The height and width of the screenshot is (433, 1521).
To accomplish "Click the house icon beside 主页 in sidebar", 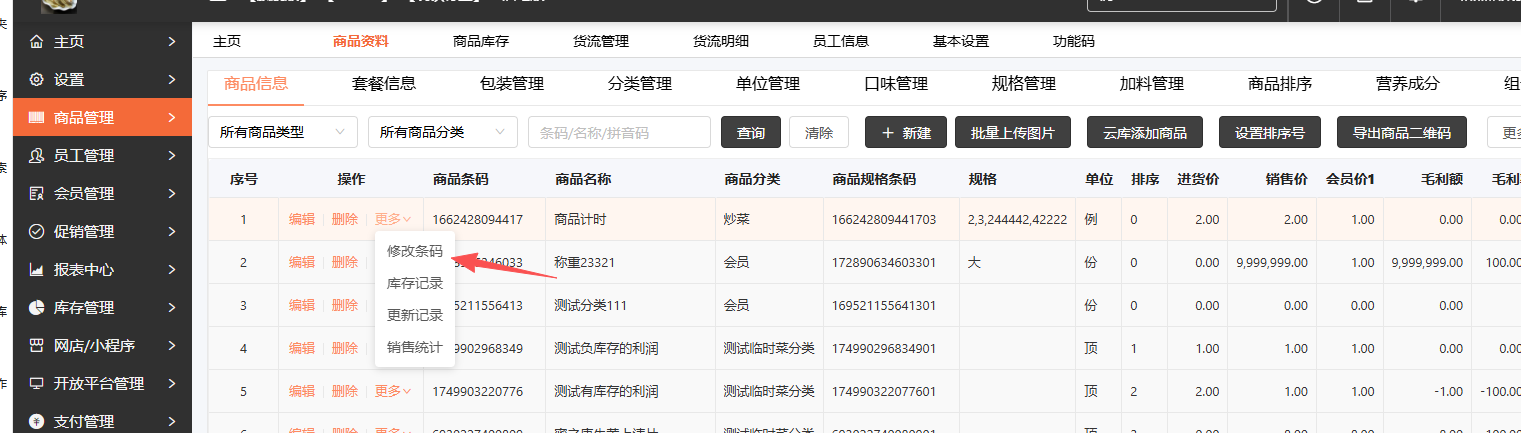I will 37,42.
